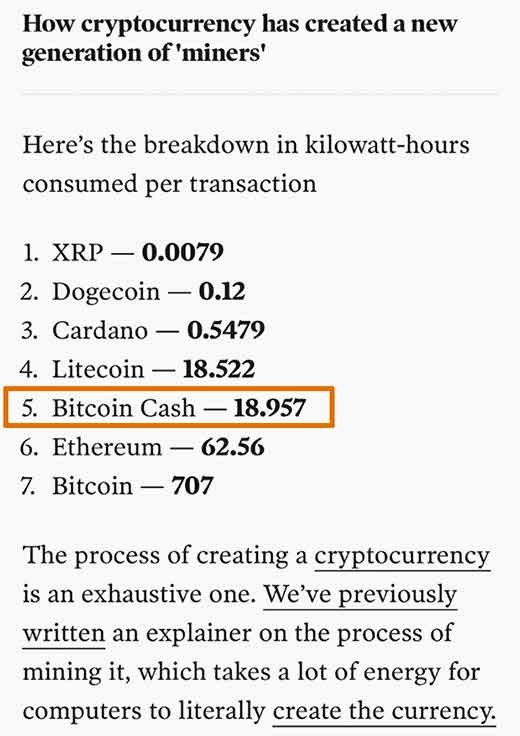Open the cryptocurrency 'miners' article headline
This screenshot has height=736, width=520.
click(239, 38)
